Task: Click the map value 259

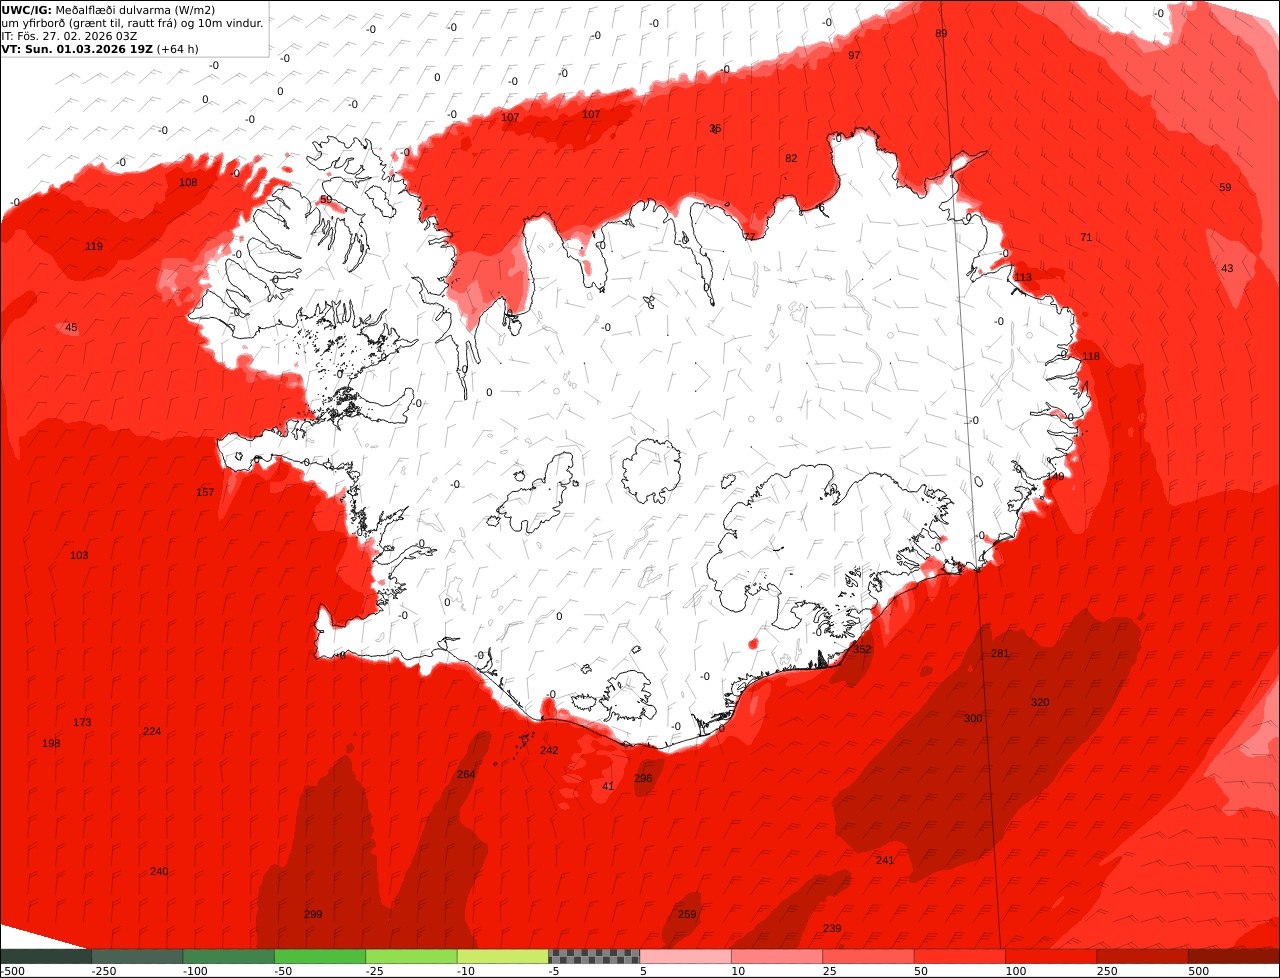Action: click(x=687, y=914)
